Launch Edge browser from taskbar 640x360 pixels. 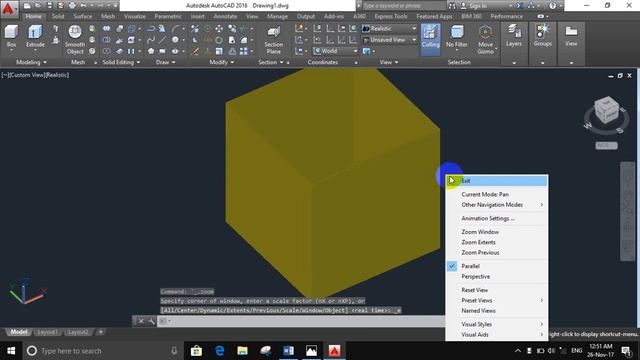tap(220, 351)
